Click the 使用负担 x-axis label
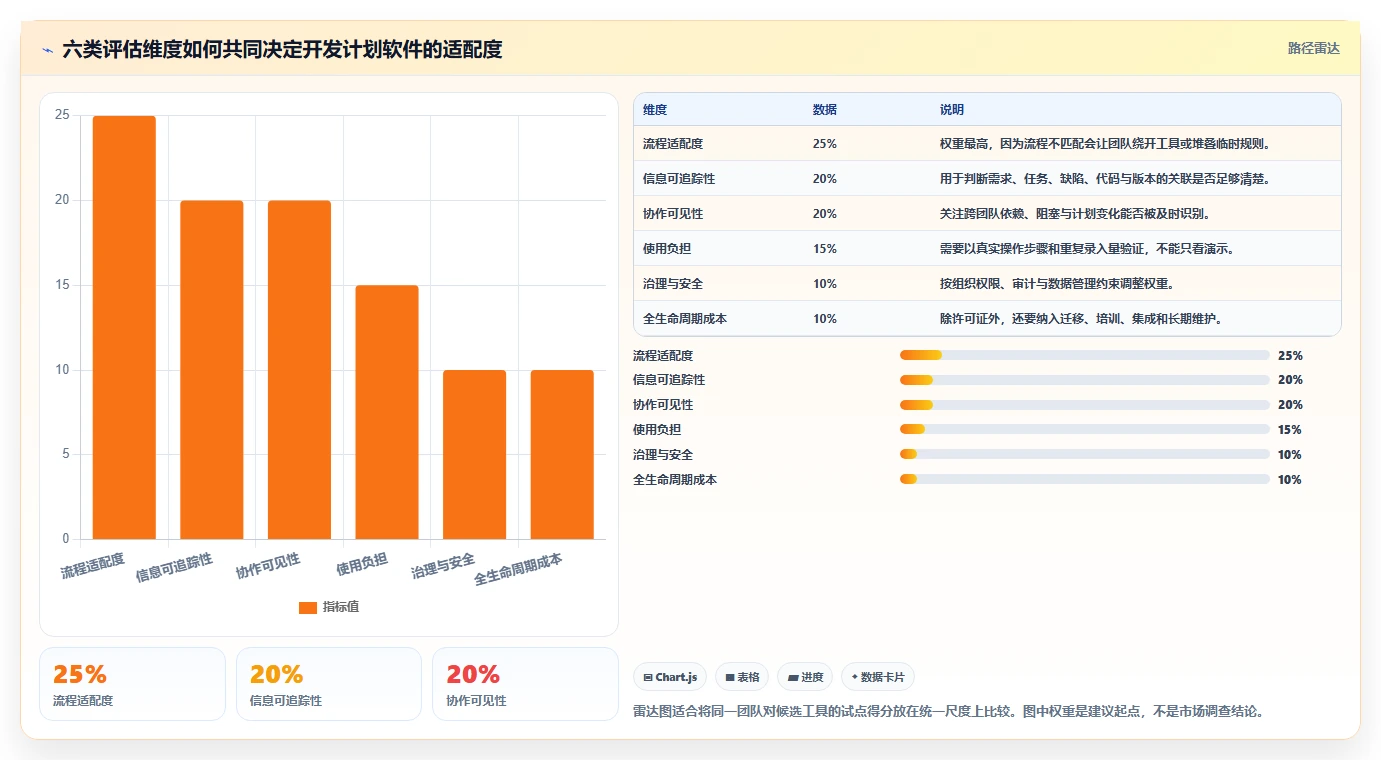This screenshot has height=760, width=1381. point(362,564)
